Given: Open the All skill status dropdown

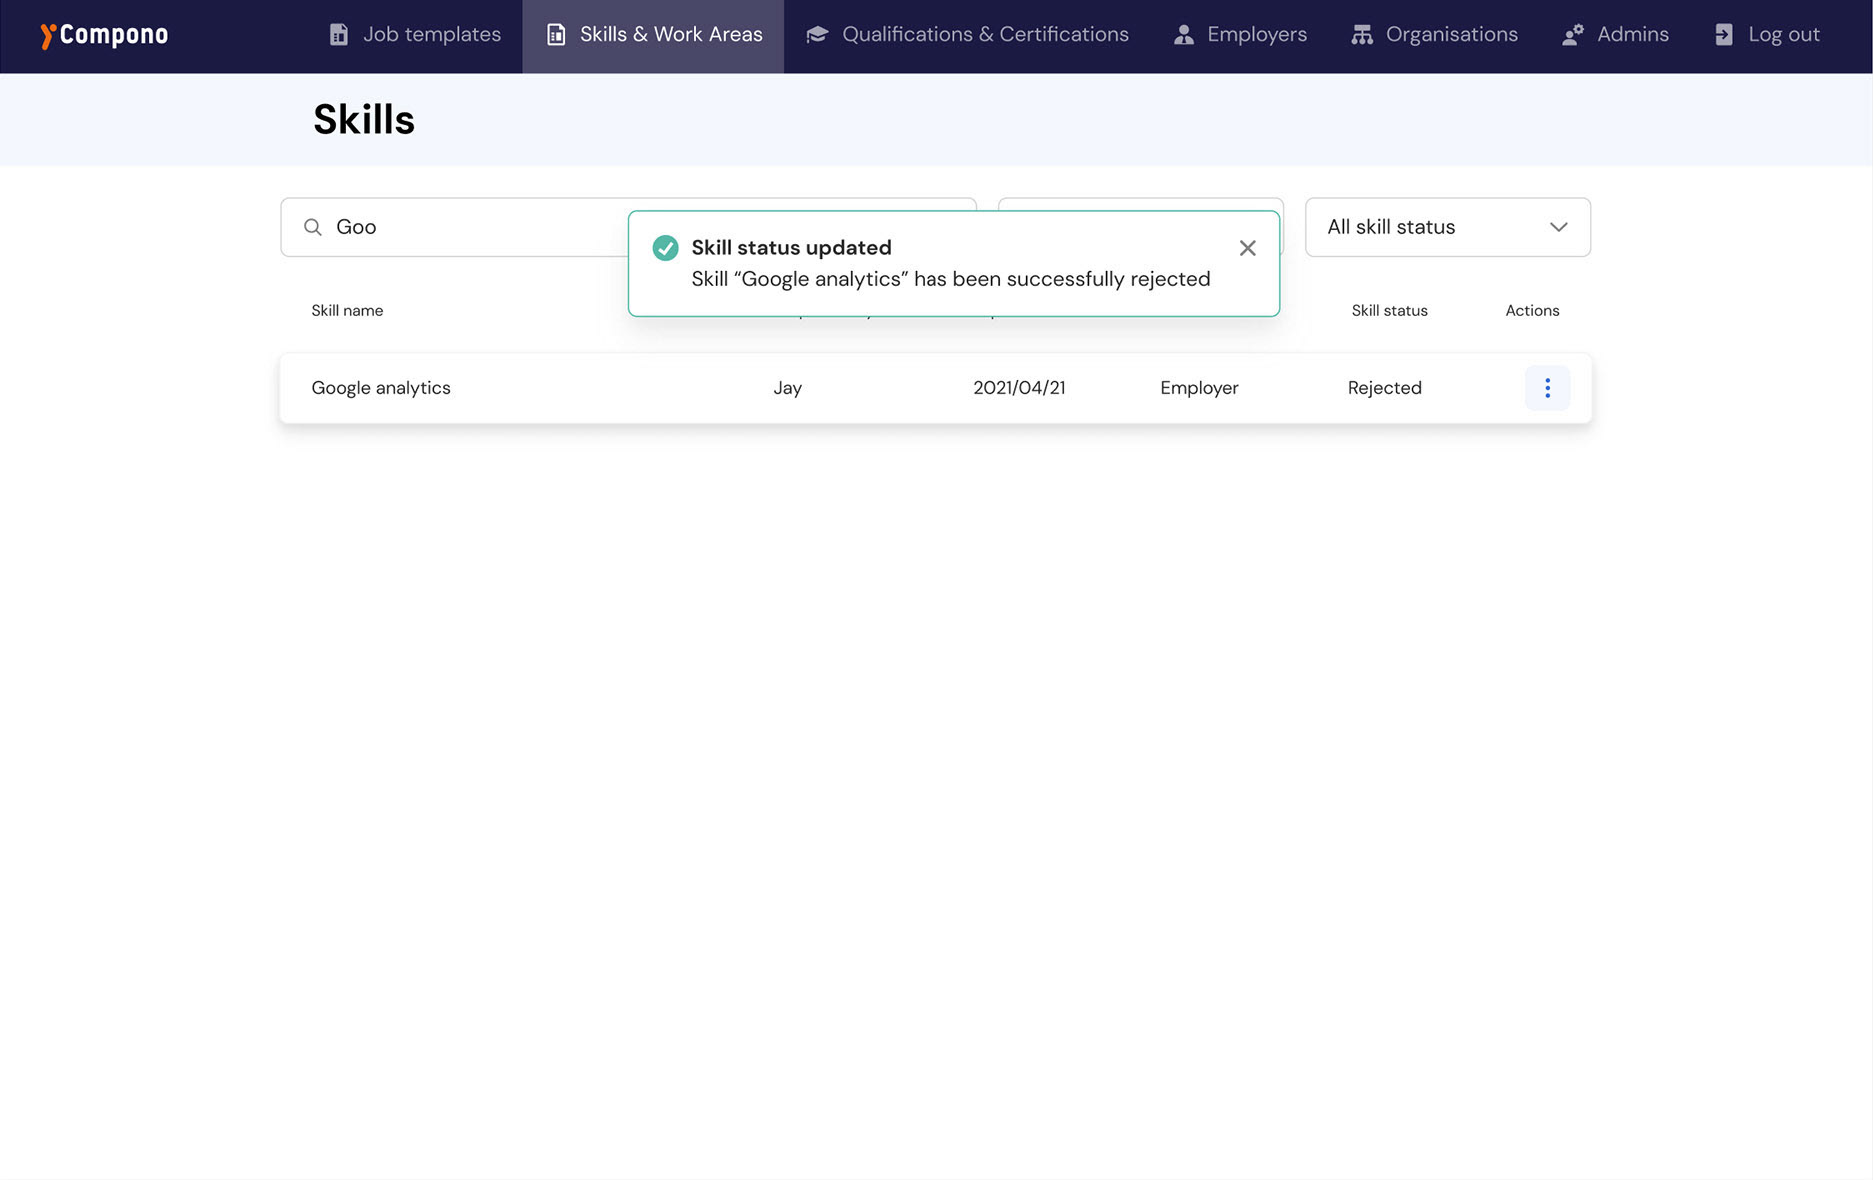Looking at the screenshot, I should (1448, 227).
